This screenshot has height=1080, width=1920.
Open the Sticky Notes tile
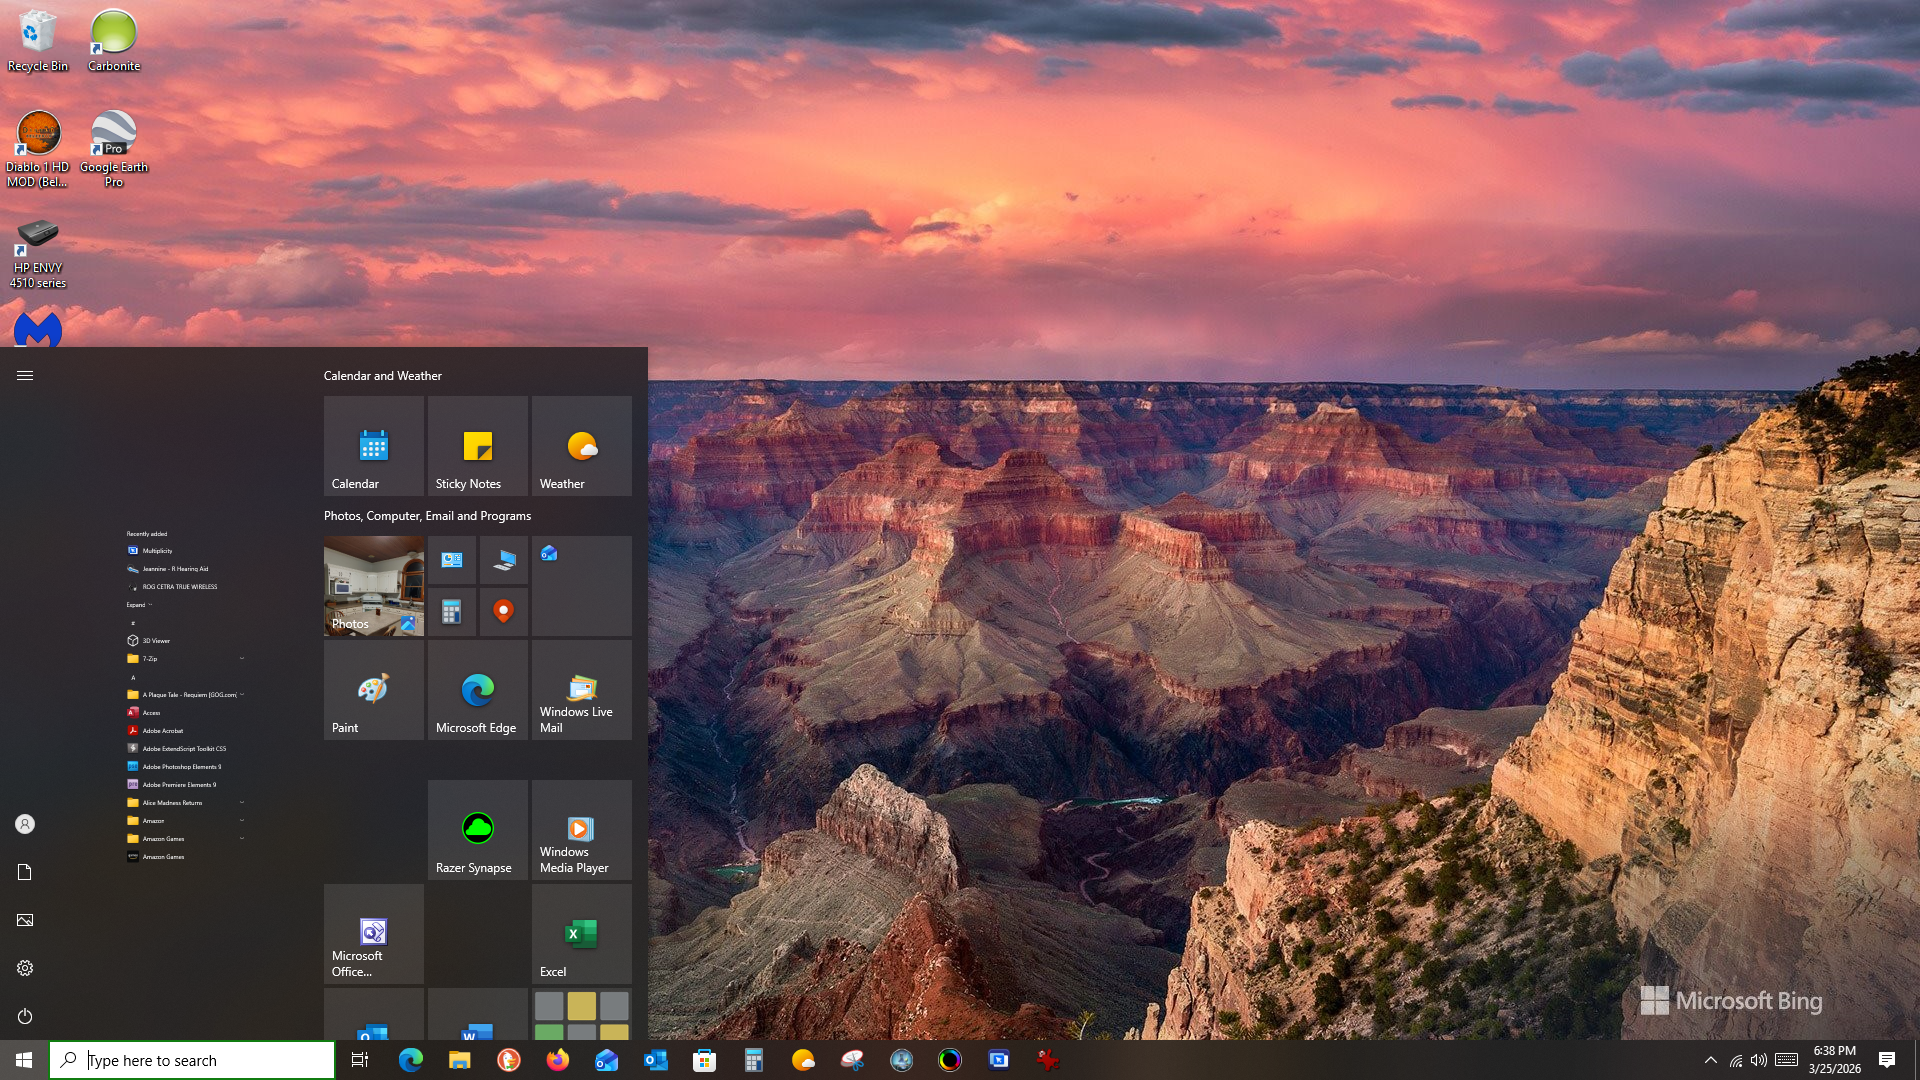pos(476,446)
